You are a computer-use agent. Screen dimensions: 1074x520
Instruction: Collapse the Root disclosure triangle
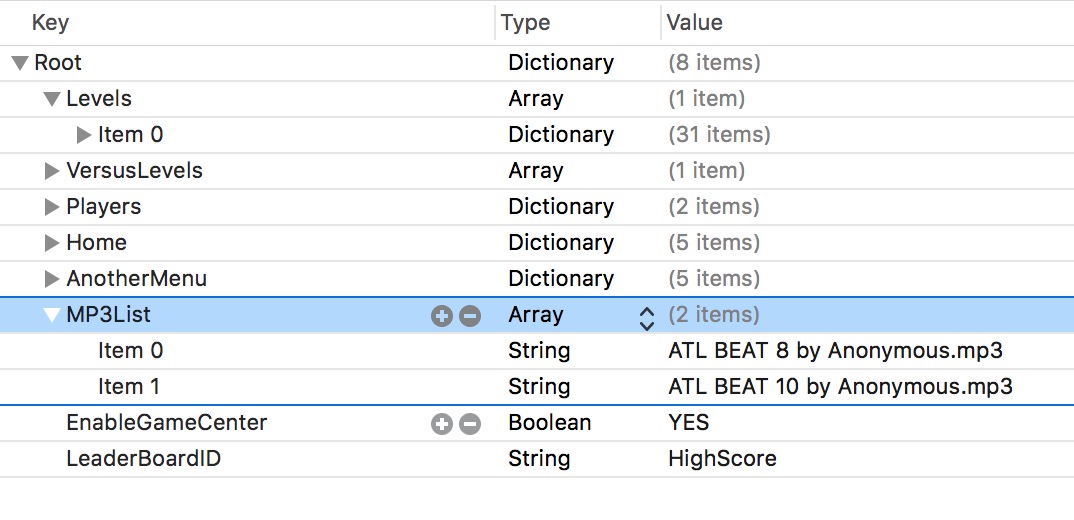click(x=20, y=63)
